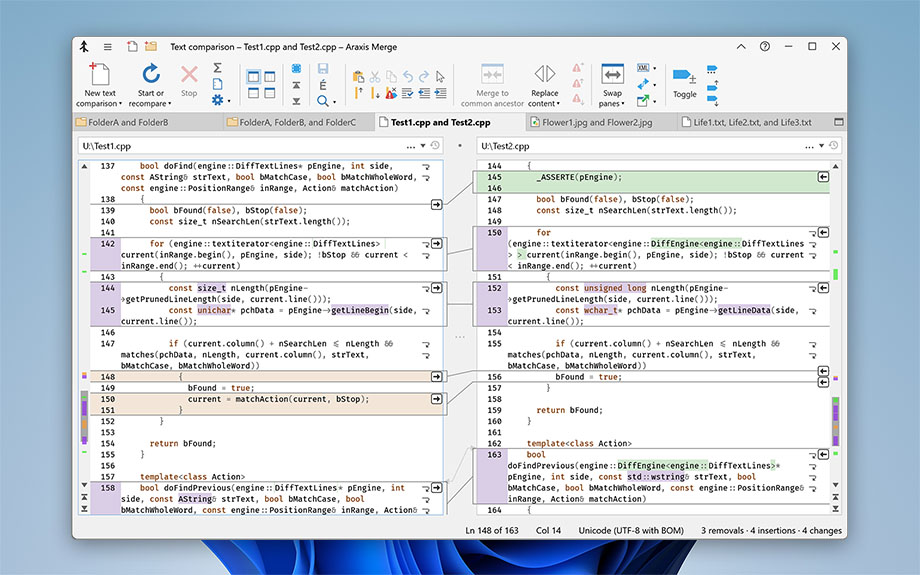This screenshot has width=920, height=575.
Task: Click the orange previous-change up arrow icon
Action: pos(358,93)
